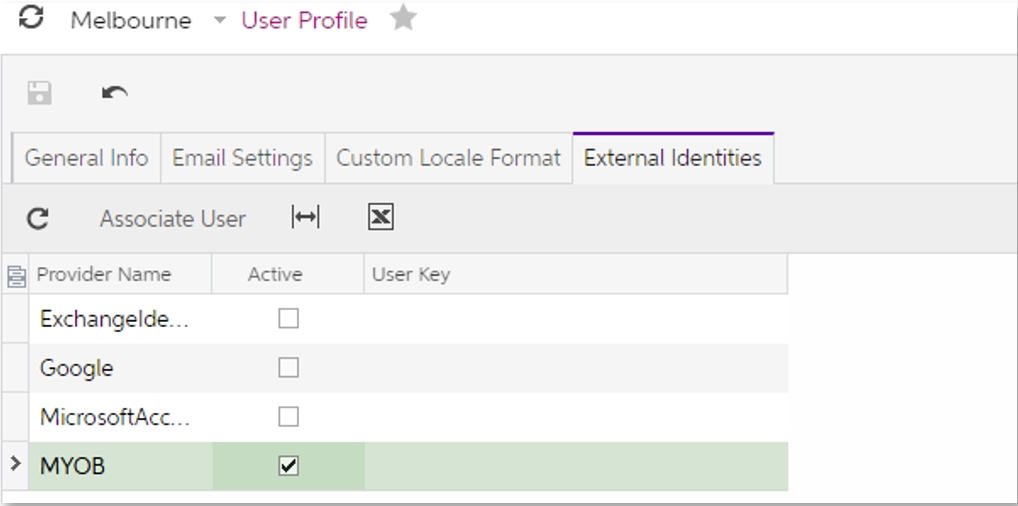This screenshot has height=506, width=1018.
Task: Click the fit-to-screen columns icon
Action: [x=305, y=218]
